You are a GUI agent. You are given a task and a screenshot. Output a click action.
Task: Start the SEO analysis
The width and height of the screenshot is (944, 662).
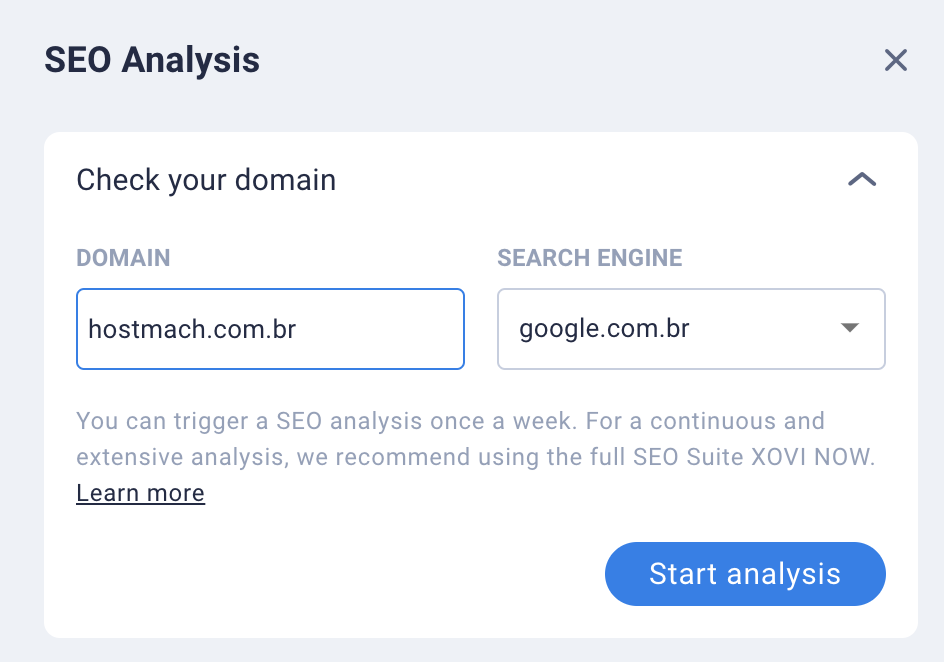(x=745, y=574)
